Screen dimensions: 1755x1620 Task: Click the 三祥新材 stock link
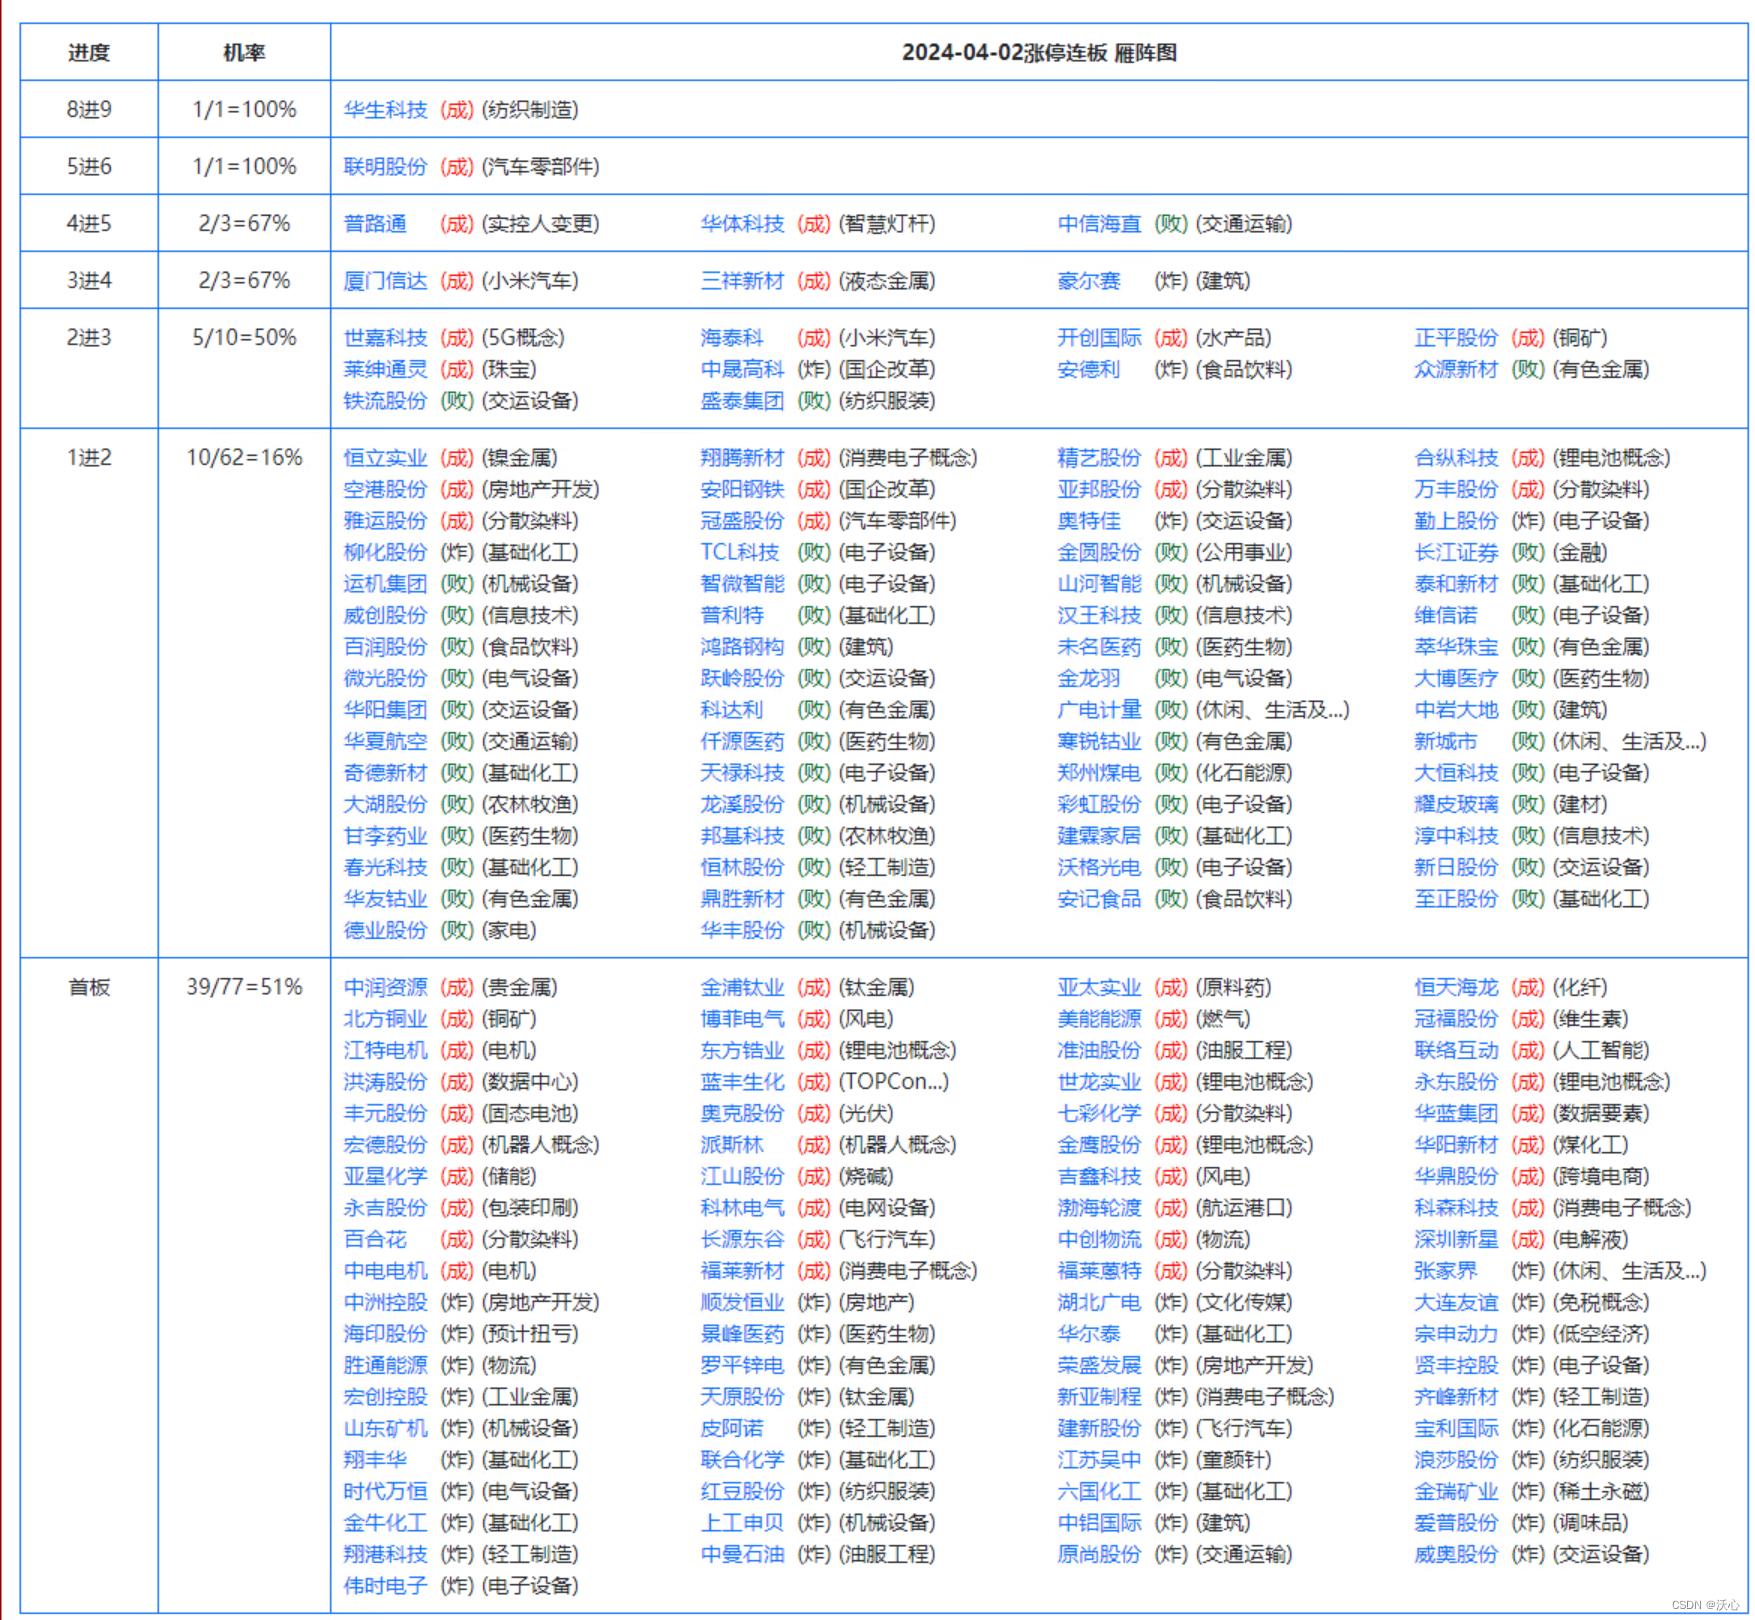pos(742,281)
